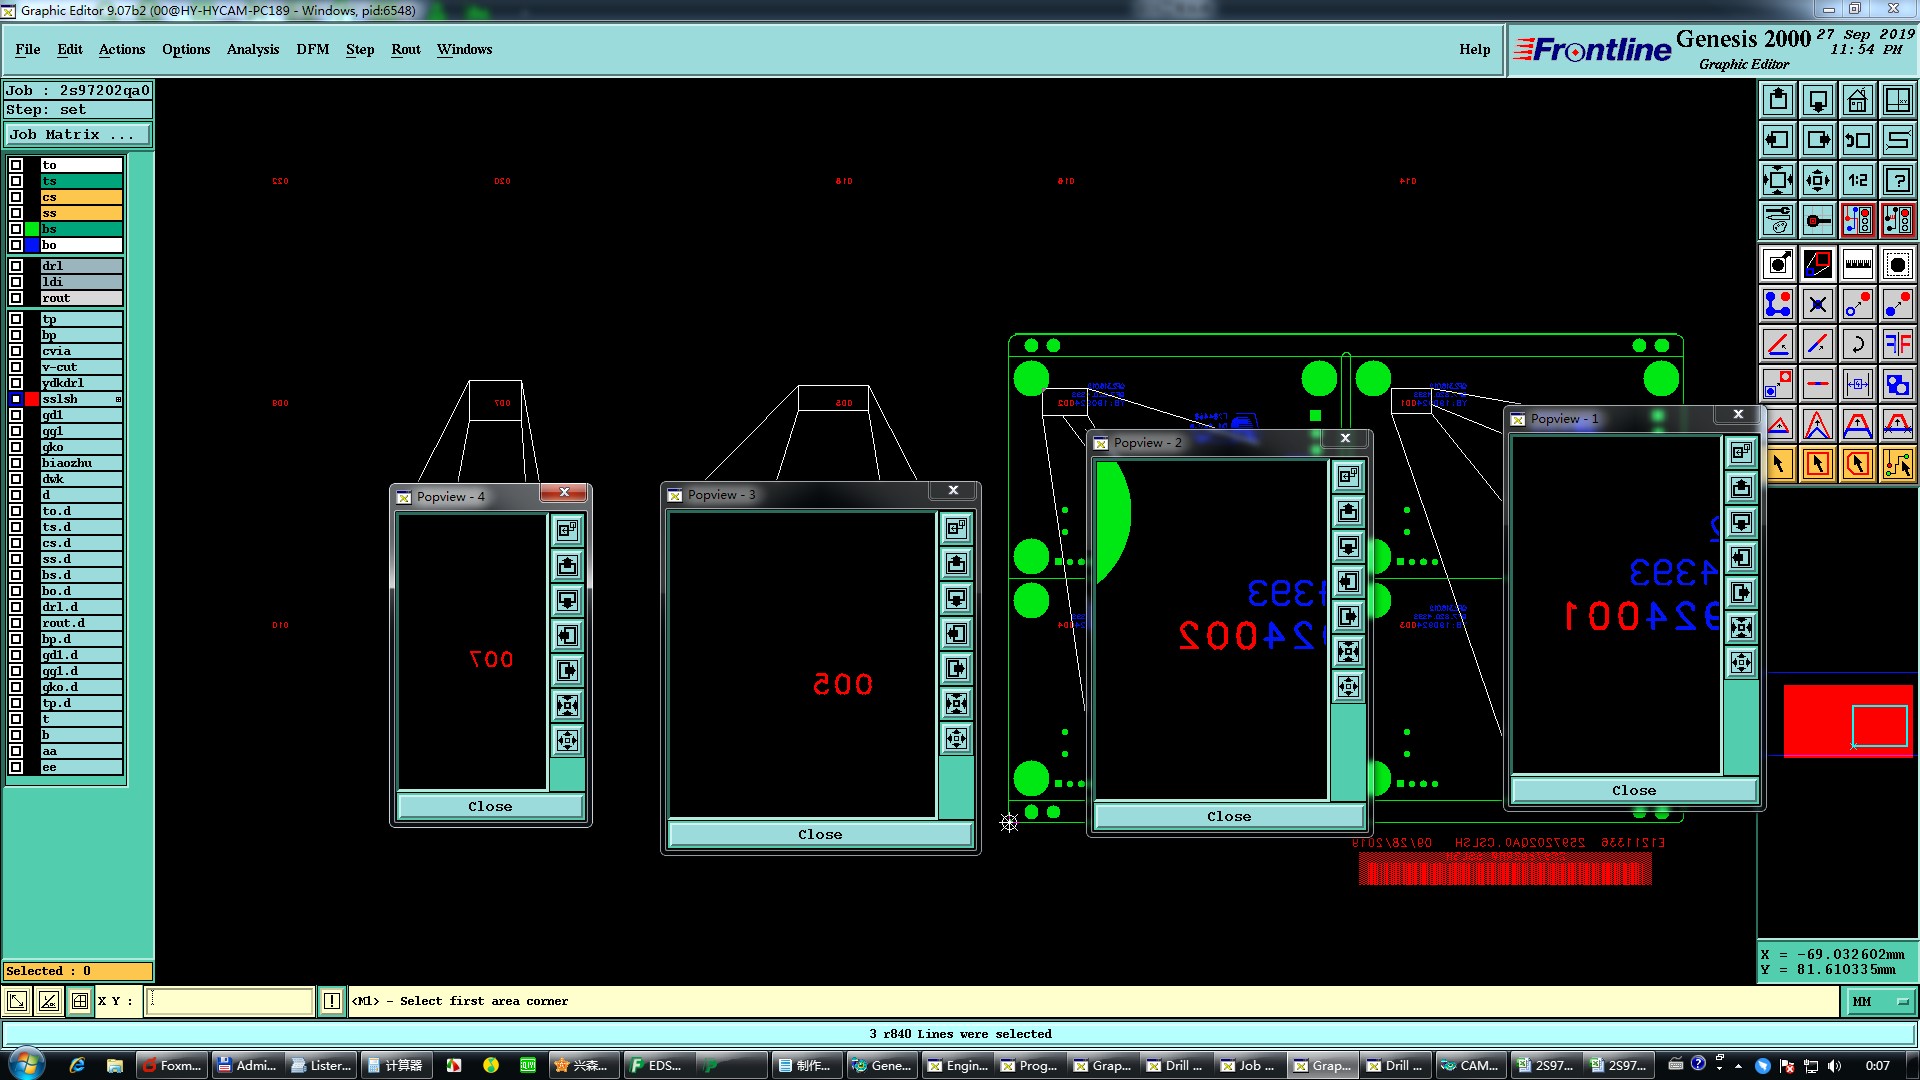Toggle checkbox for layer cs

[16, 197]
